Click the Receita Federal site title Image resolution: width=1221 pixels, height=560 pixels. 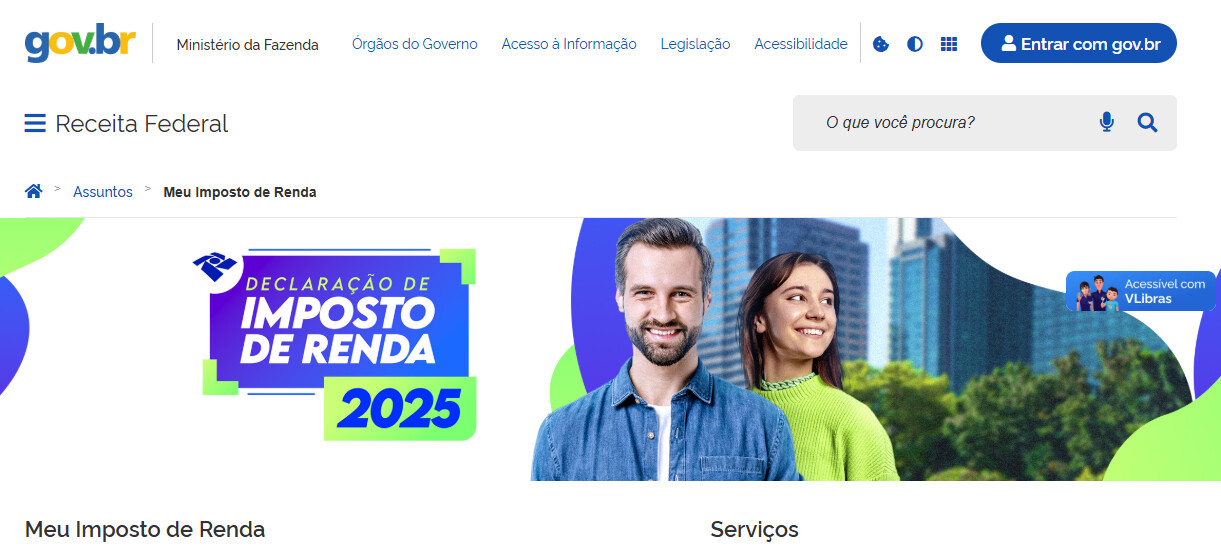[x=142, y=123]
